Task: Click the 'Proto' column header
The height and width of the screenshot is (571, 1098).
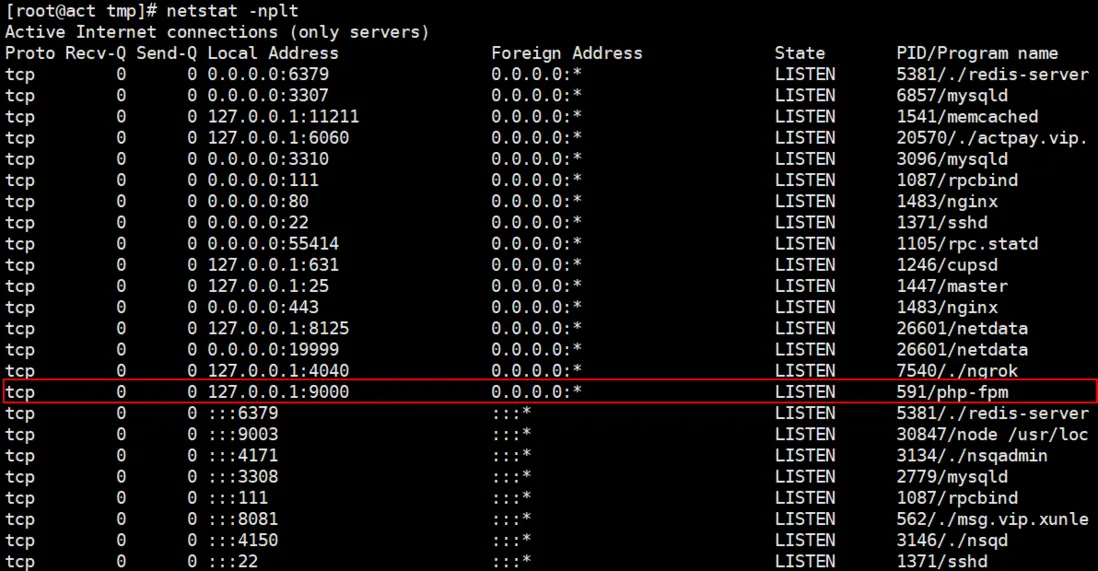Action: 30,53
